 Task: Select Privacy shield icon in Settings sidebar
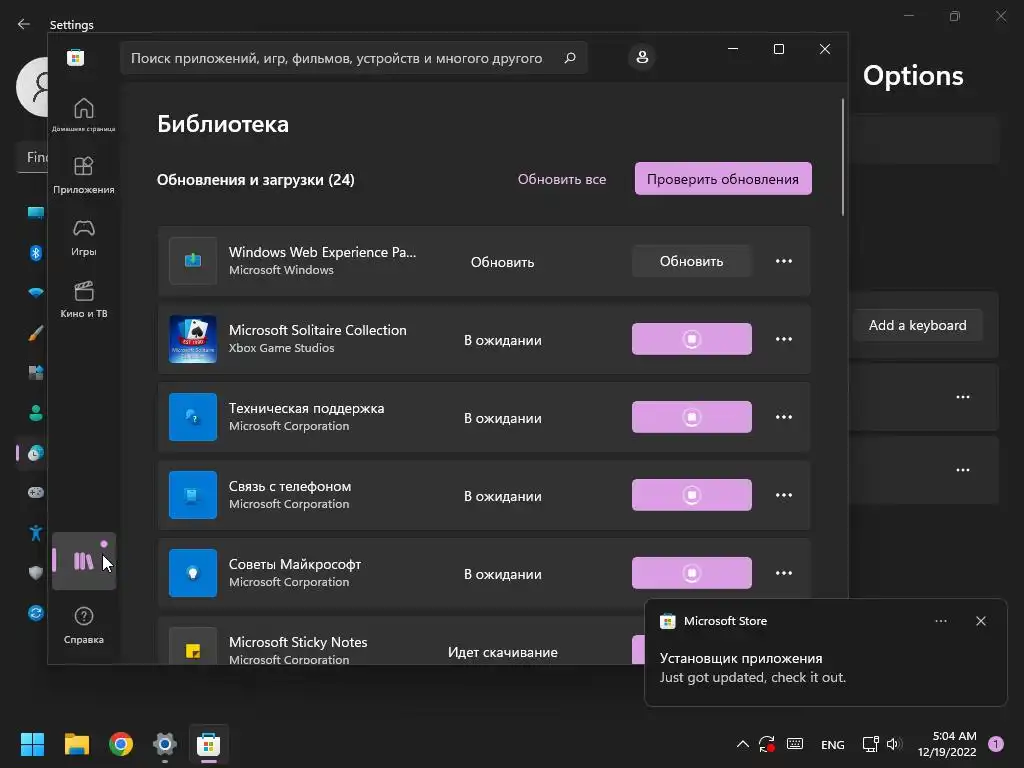(36, 573)
